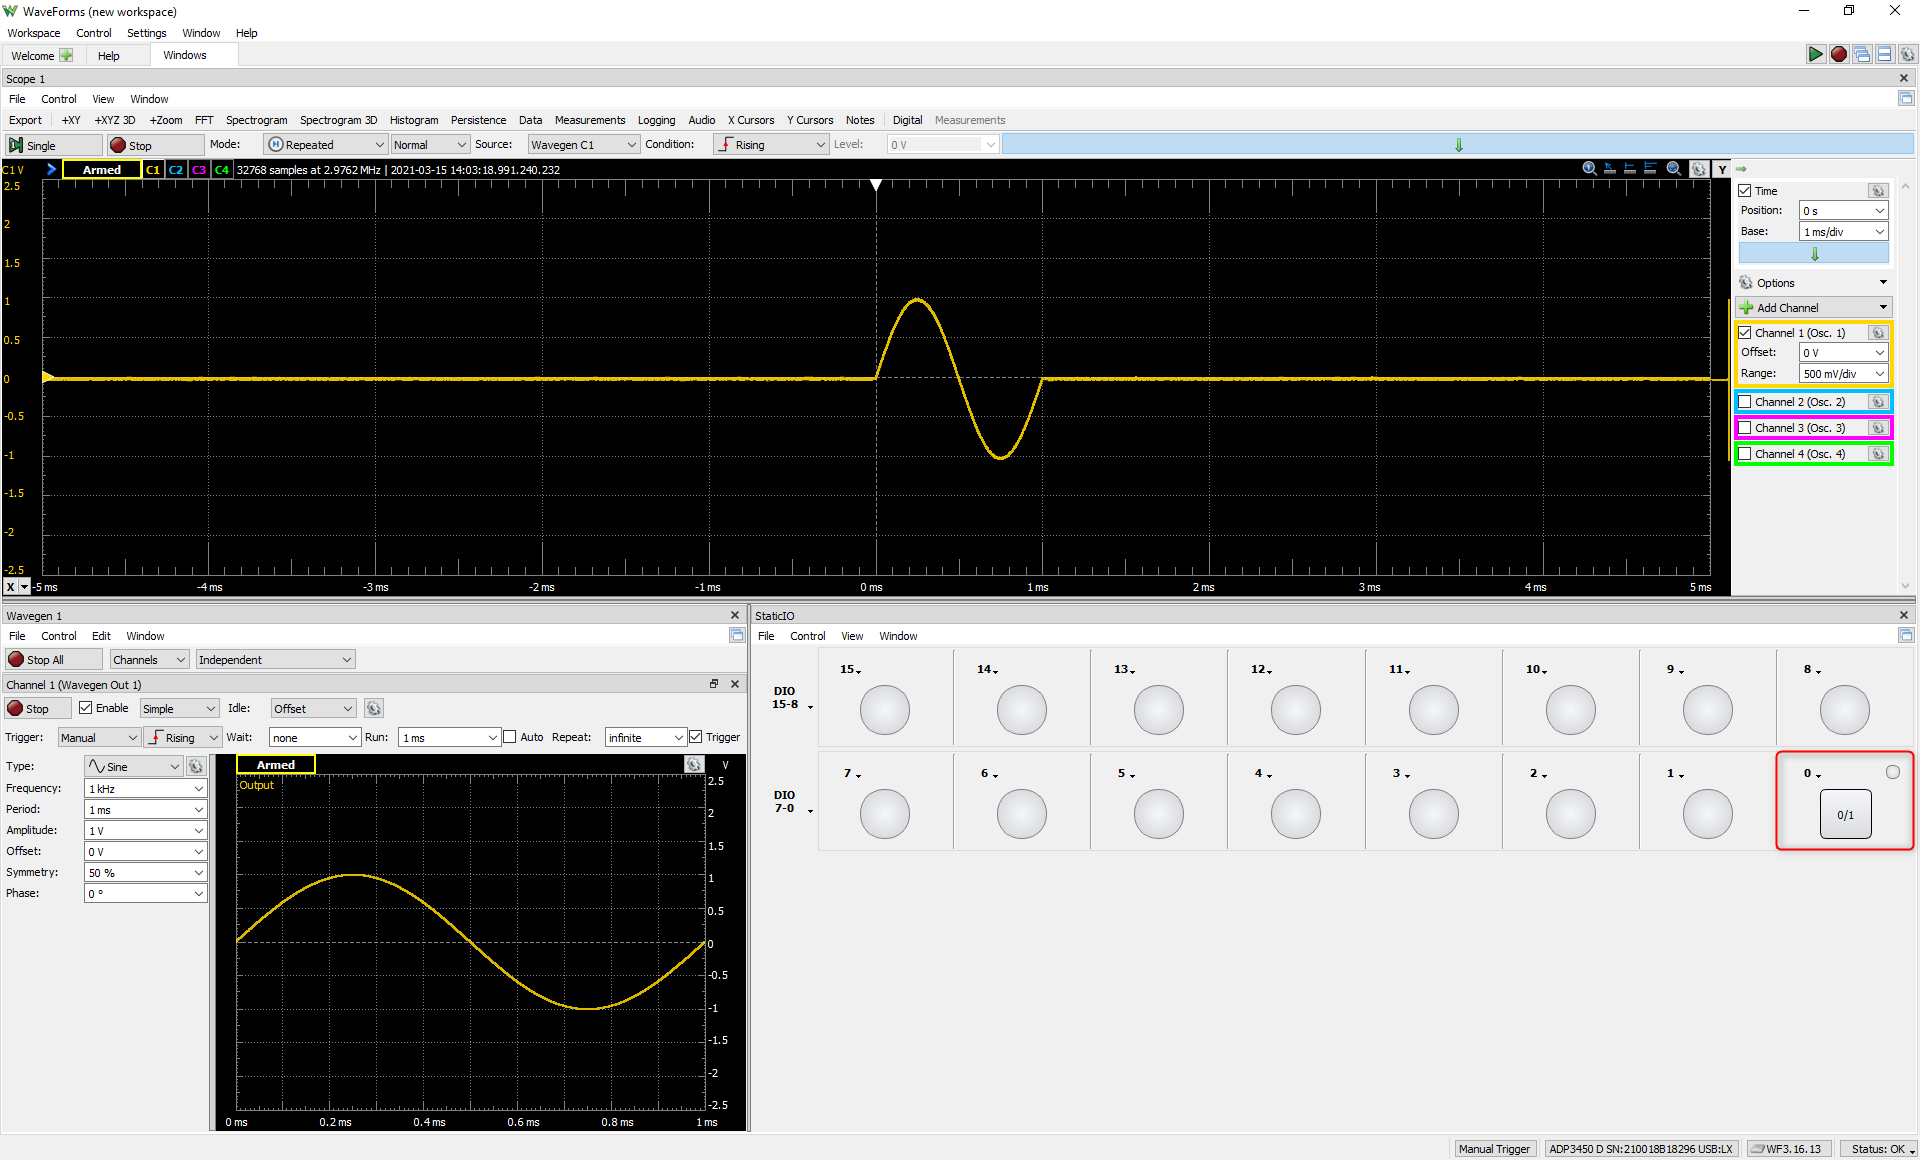Open the time Base dropdown showing 1 ms/div
The height and width of the screenshot is (1160, 1920).
coord(1843,232)
